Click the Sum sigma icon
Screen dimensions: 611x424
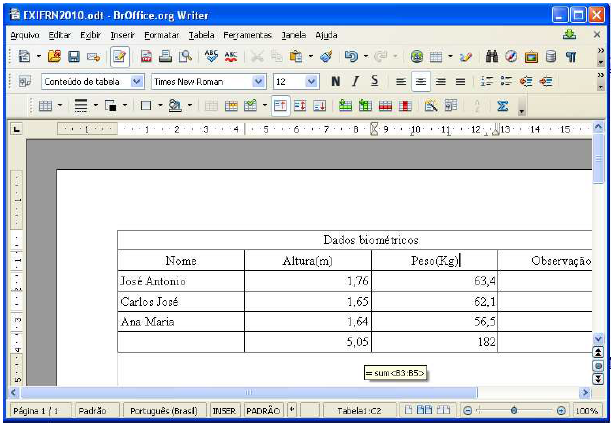point(503,105)
